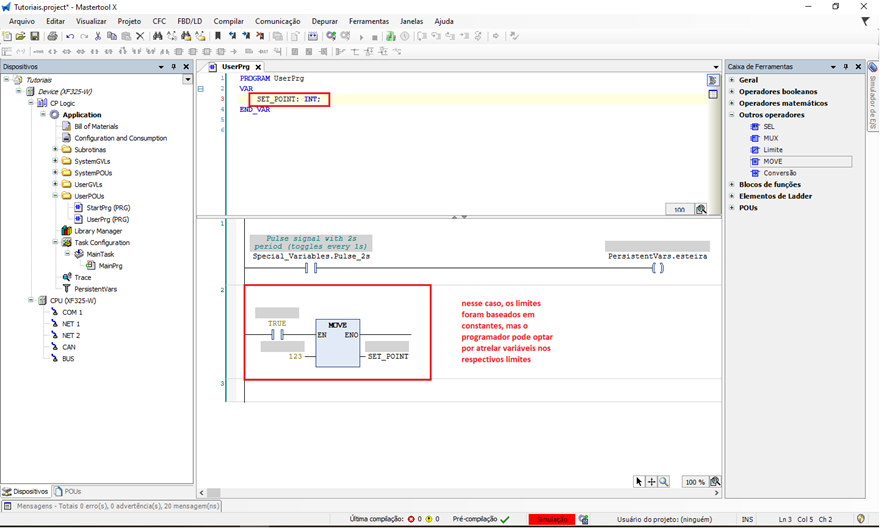Image resolution: width=884 pixels, height=528 pixels.
Task: Switch declaration editor to textual view
Action: point(713,80)
